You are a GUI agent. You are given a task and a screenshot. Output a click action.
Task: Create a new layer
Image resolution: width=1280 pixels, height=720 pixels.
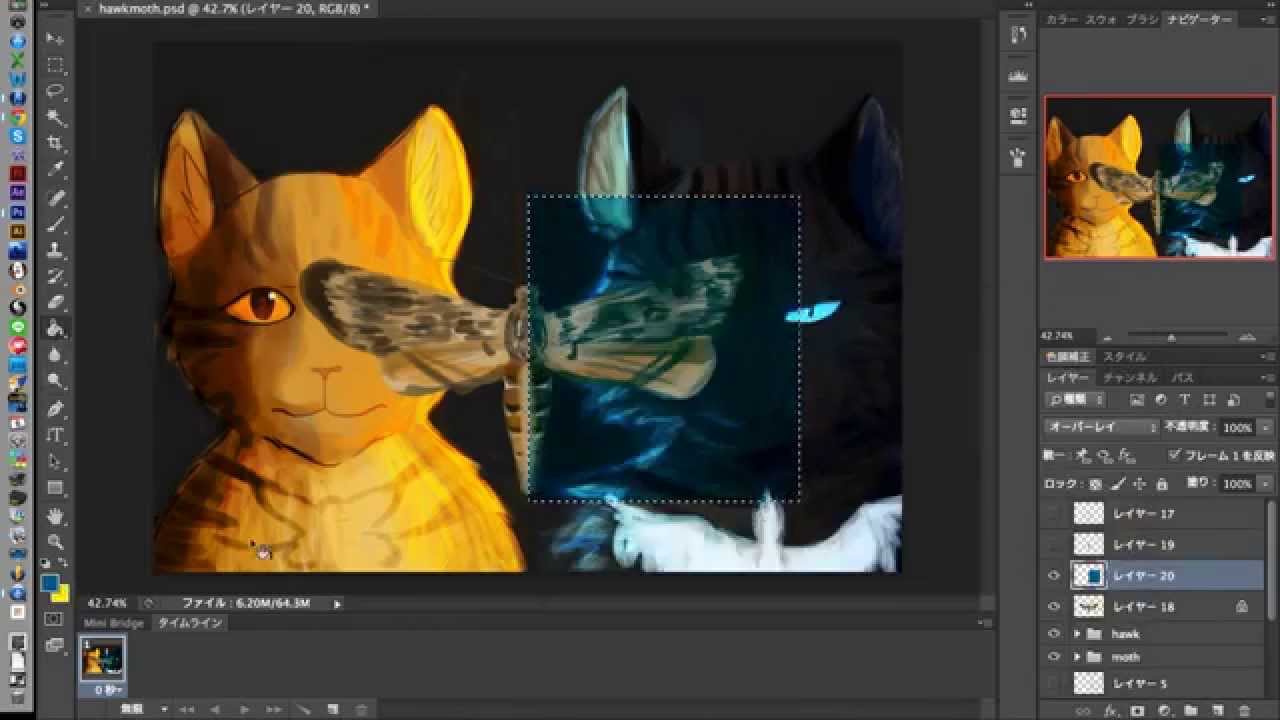coord(1218,711)
